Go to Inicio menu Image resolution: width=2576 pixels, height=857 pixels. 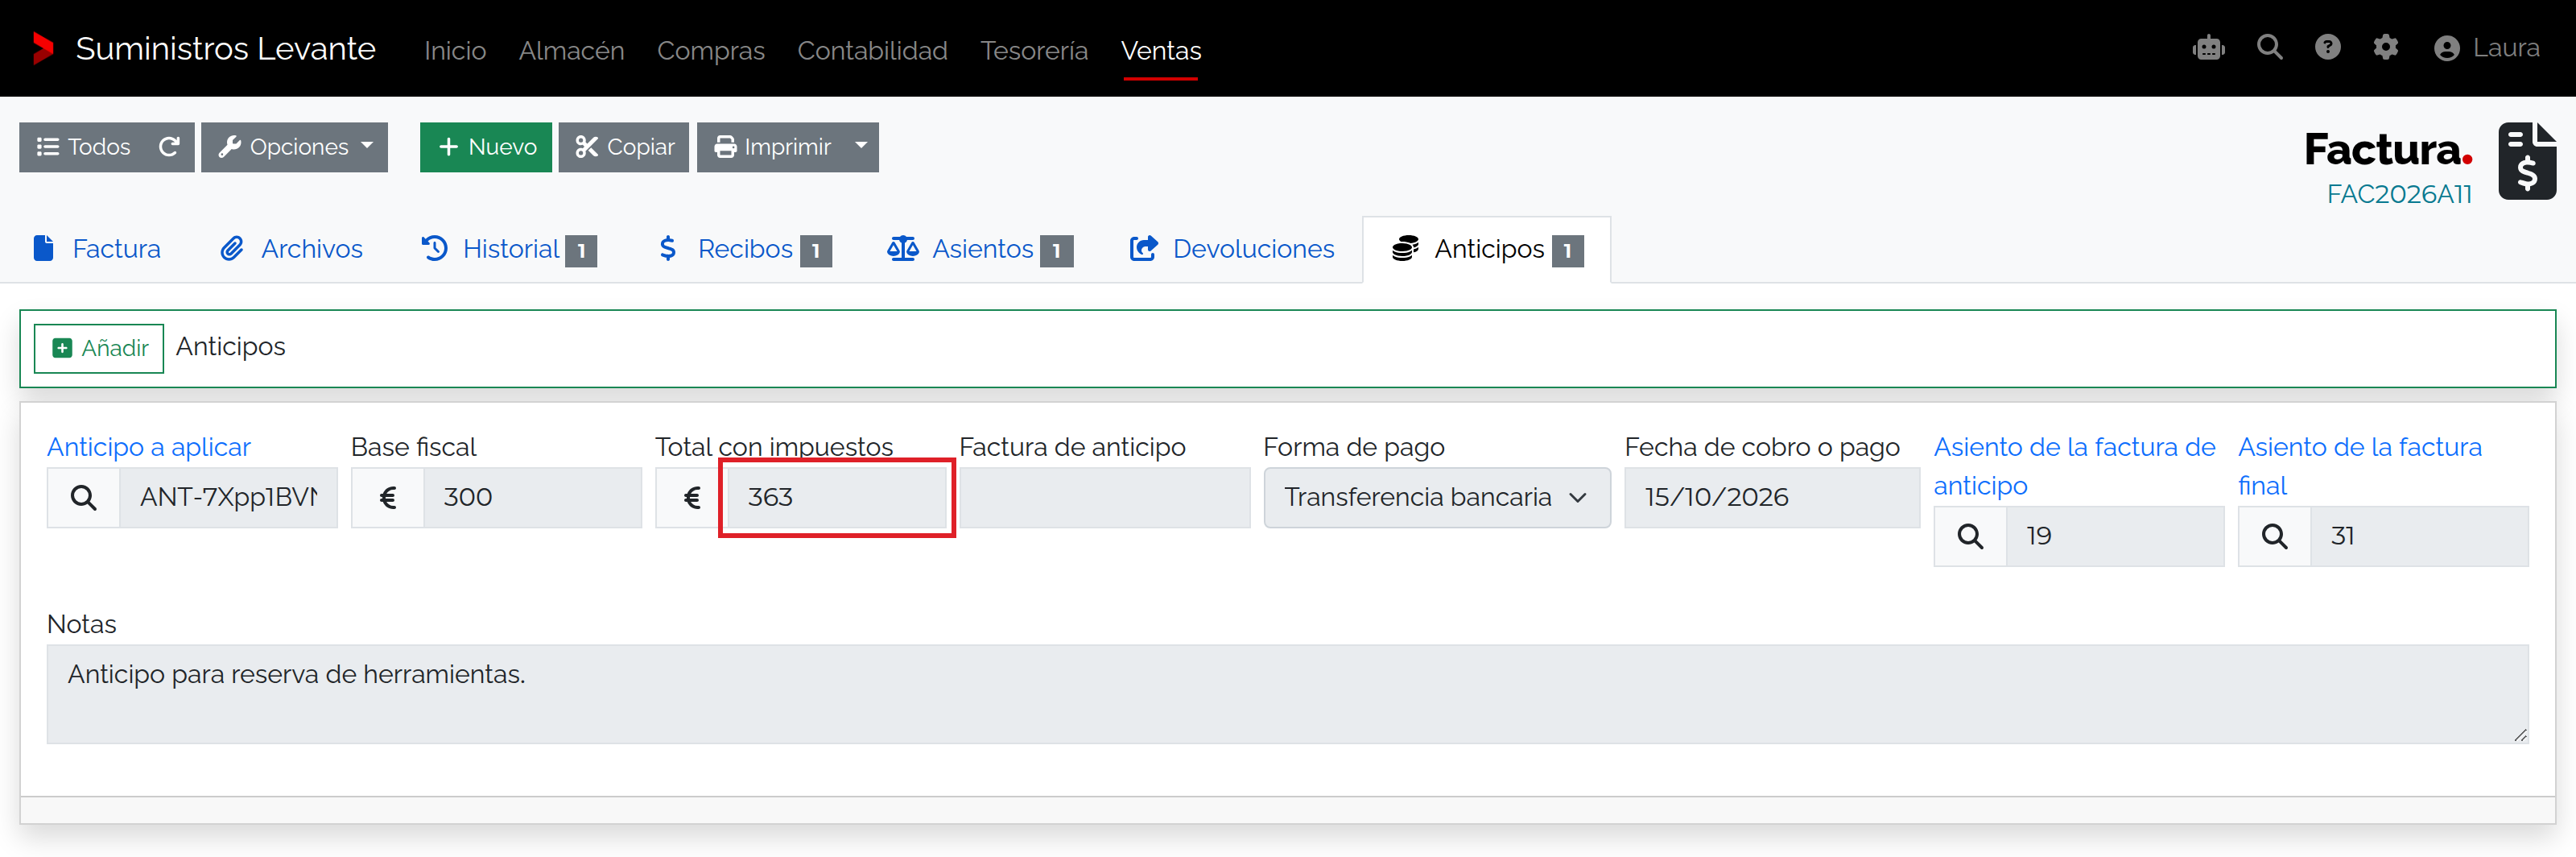[455, 50]
